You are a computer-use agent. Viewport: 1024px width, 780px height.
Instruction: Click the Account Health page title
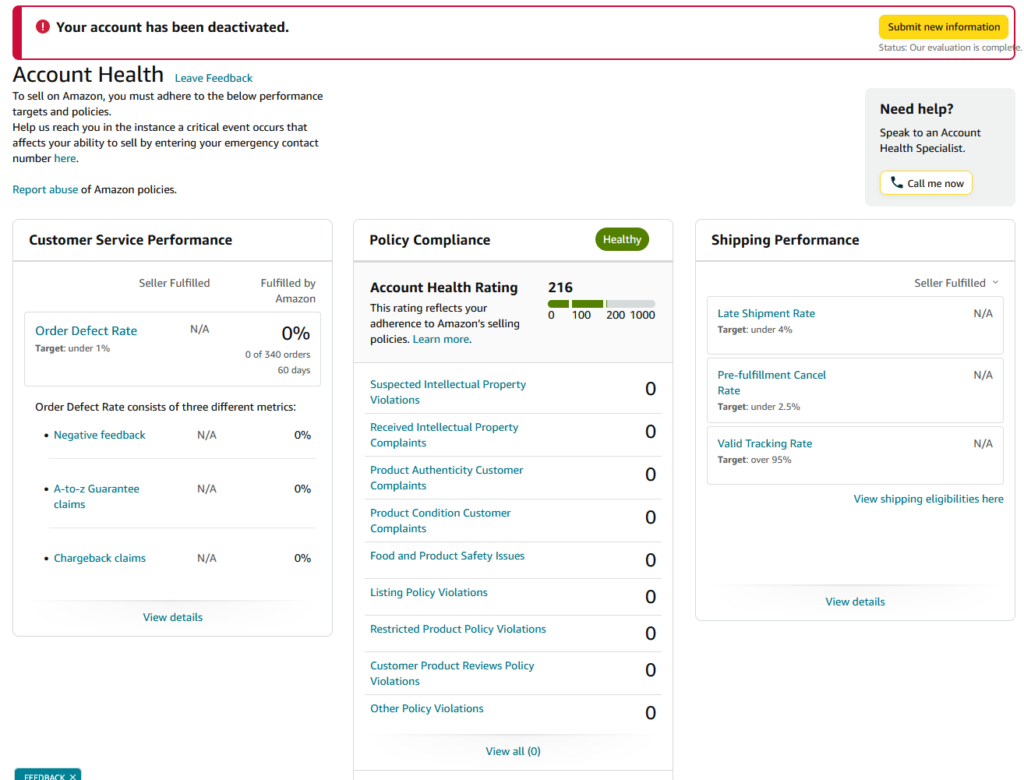coord(88,74)
